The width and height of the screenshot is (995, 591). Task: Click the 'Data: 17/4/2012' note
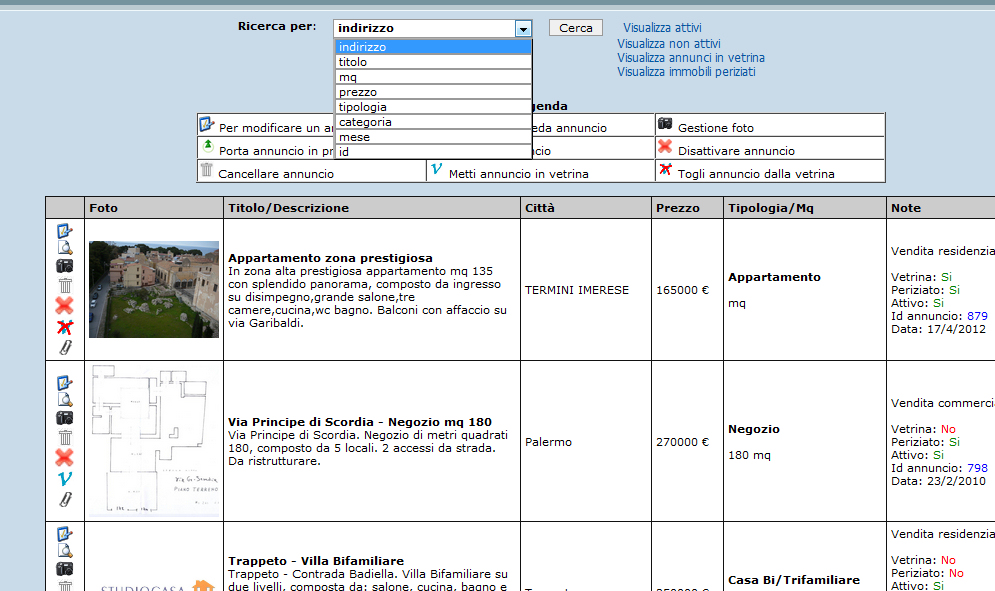pos(939,329)
